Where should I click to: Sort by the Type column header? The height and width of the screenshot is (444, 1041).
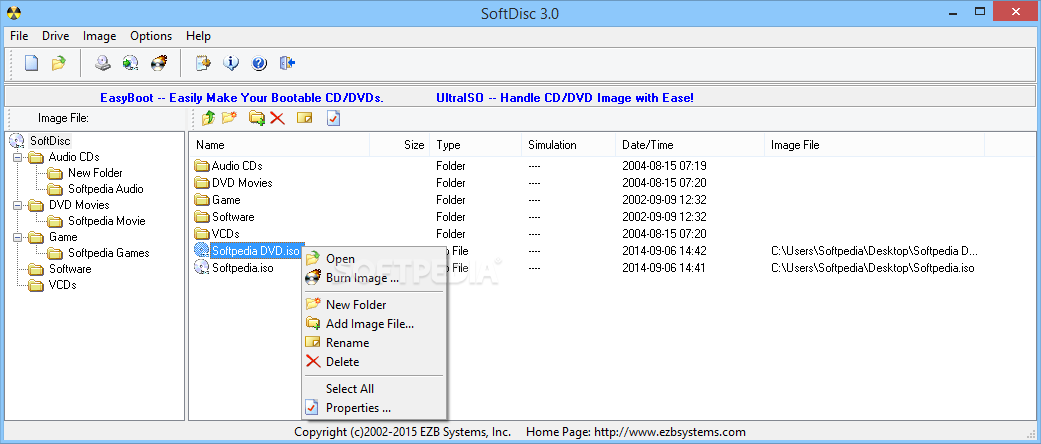click(x=475, y=145)
